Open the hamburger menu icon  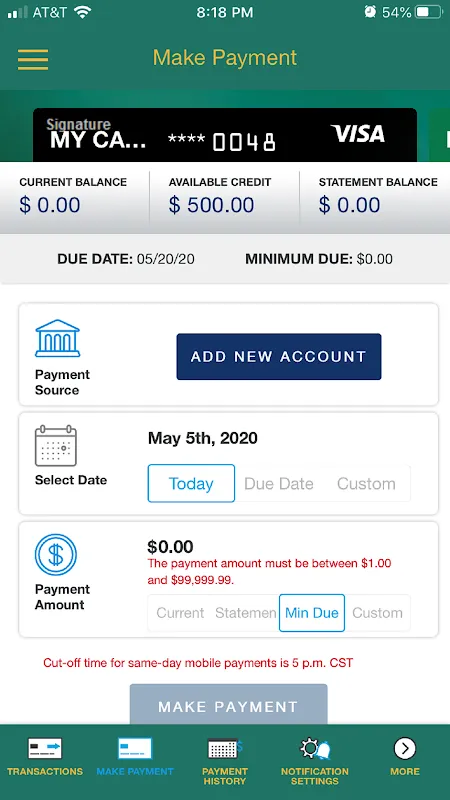point(33,60)
